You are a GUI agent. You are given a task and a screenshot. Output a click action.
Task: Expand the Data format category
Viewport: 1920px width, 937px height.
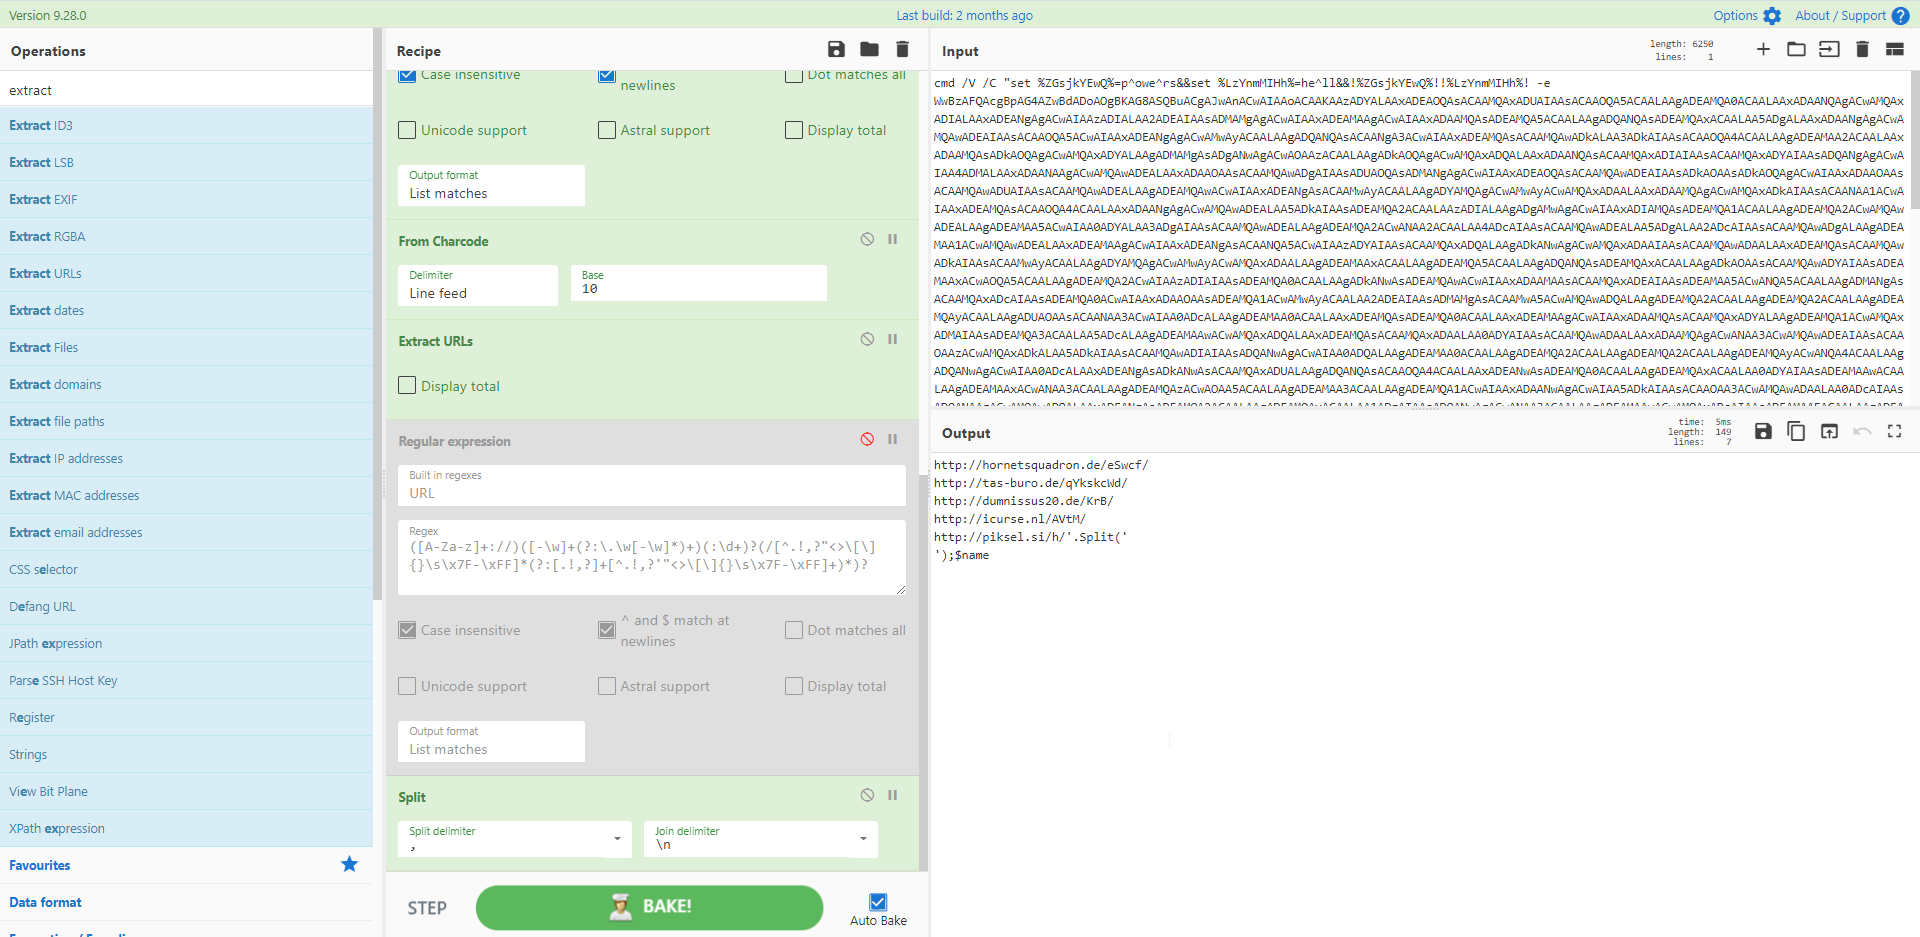(x=186, y=902)
